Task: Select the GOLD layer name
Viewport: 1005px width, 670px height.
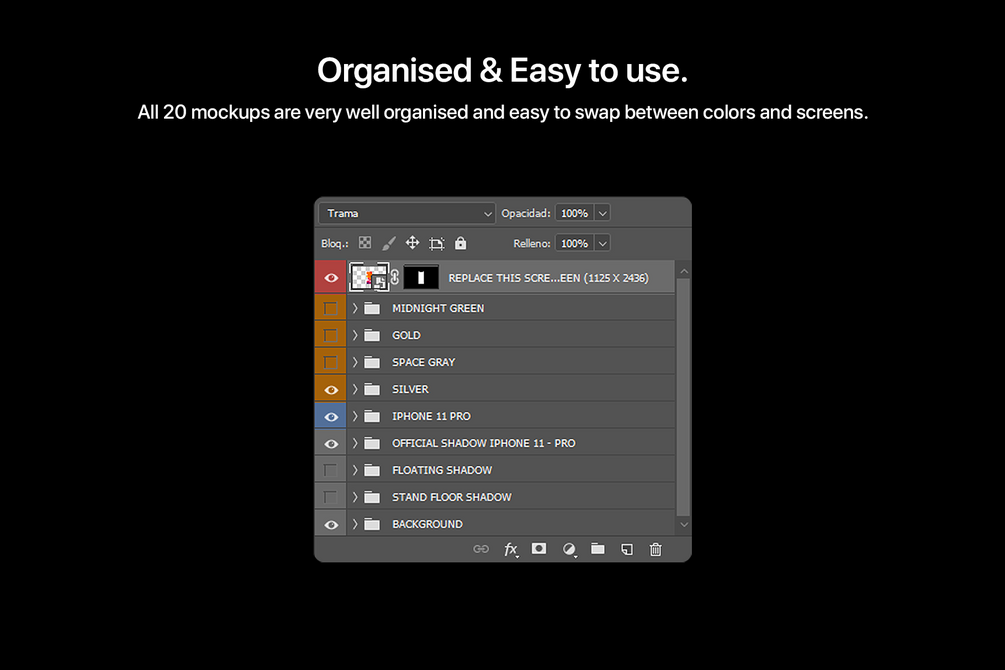Action: (406, 335)
